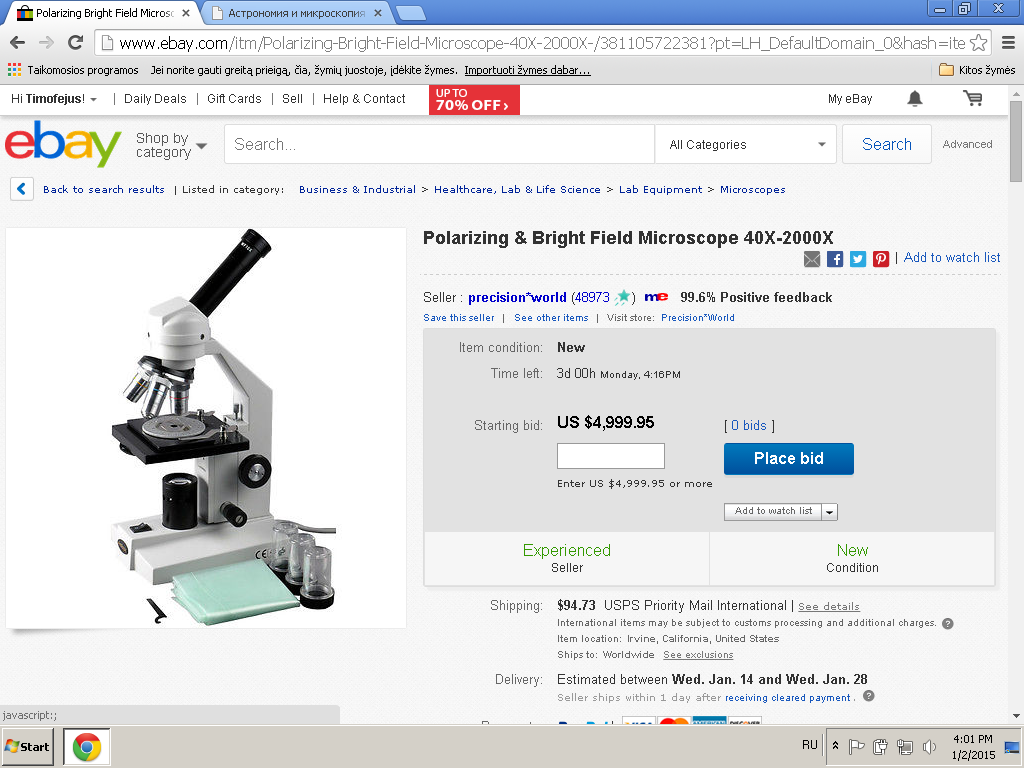Click the Action Center flag tray icon

pos(857,746)
